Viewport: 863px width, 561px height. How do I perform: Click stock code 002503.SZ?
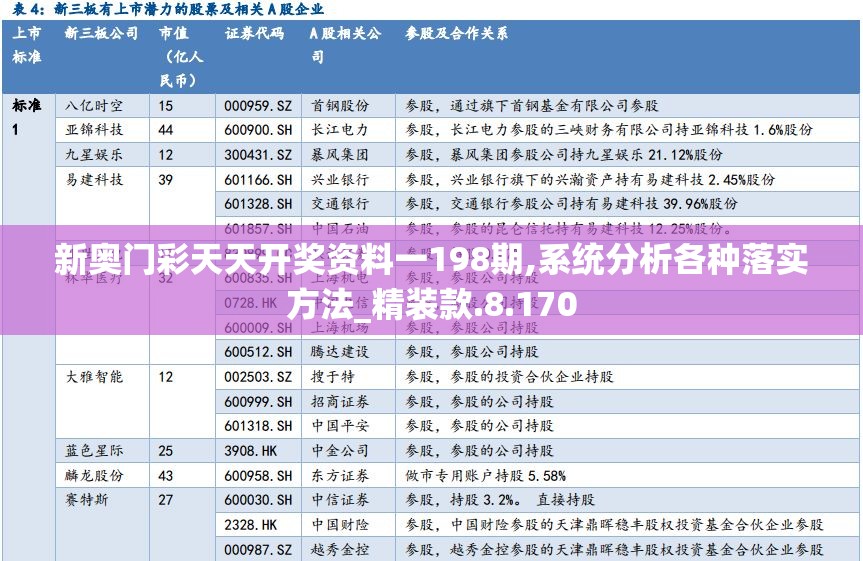coord(258,377)
